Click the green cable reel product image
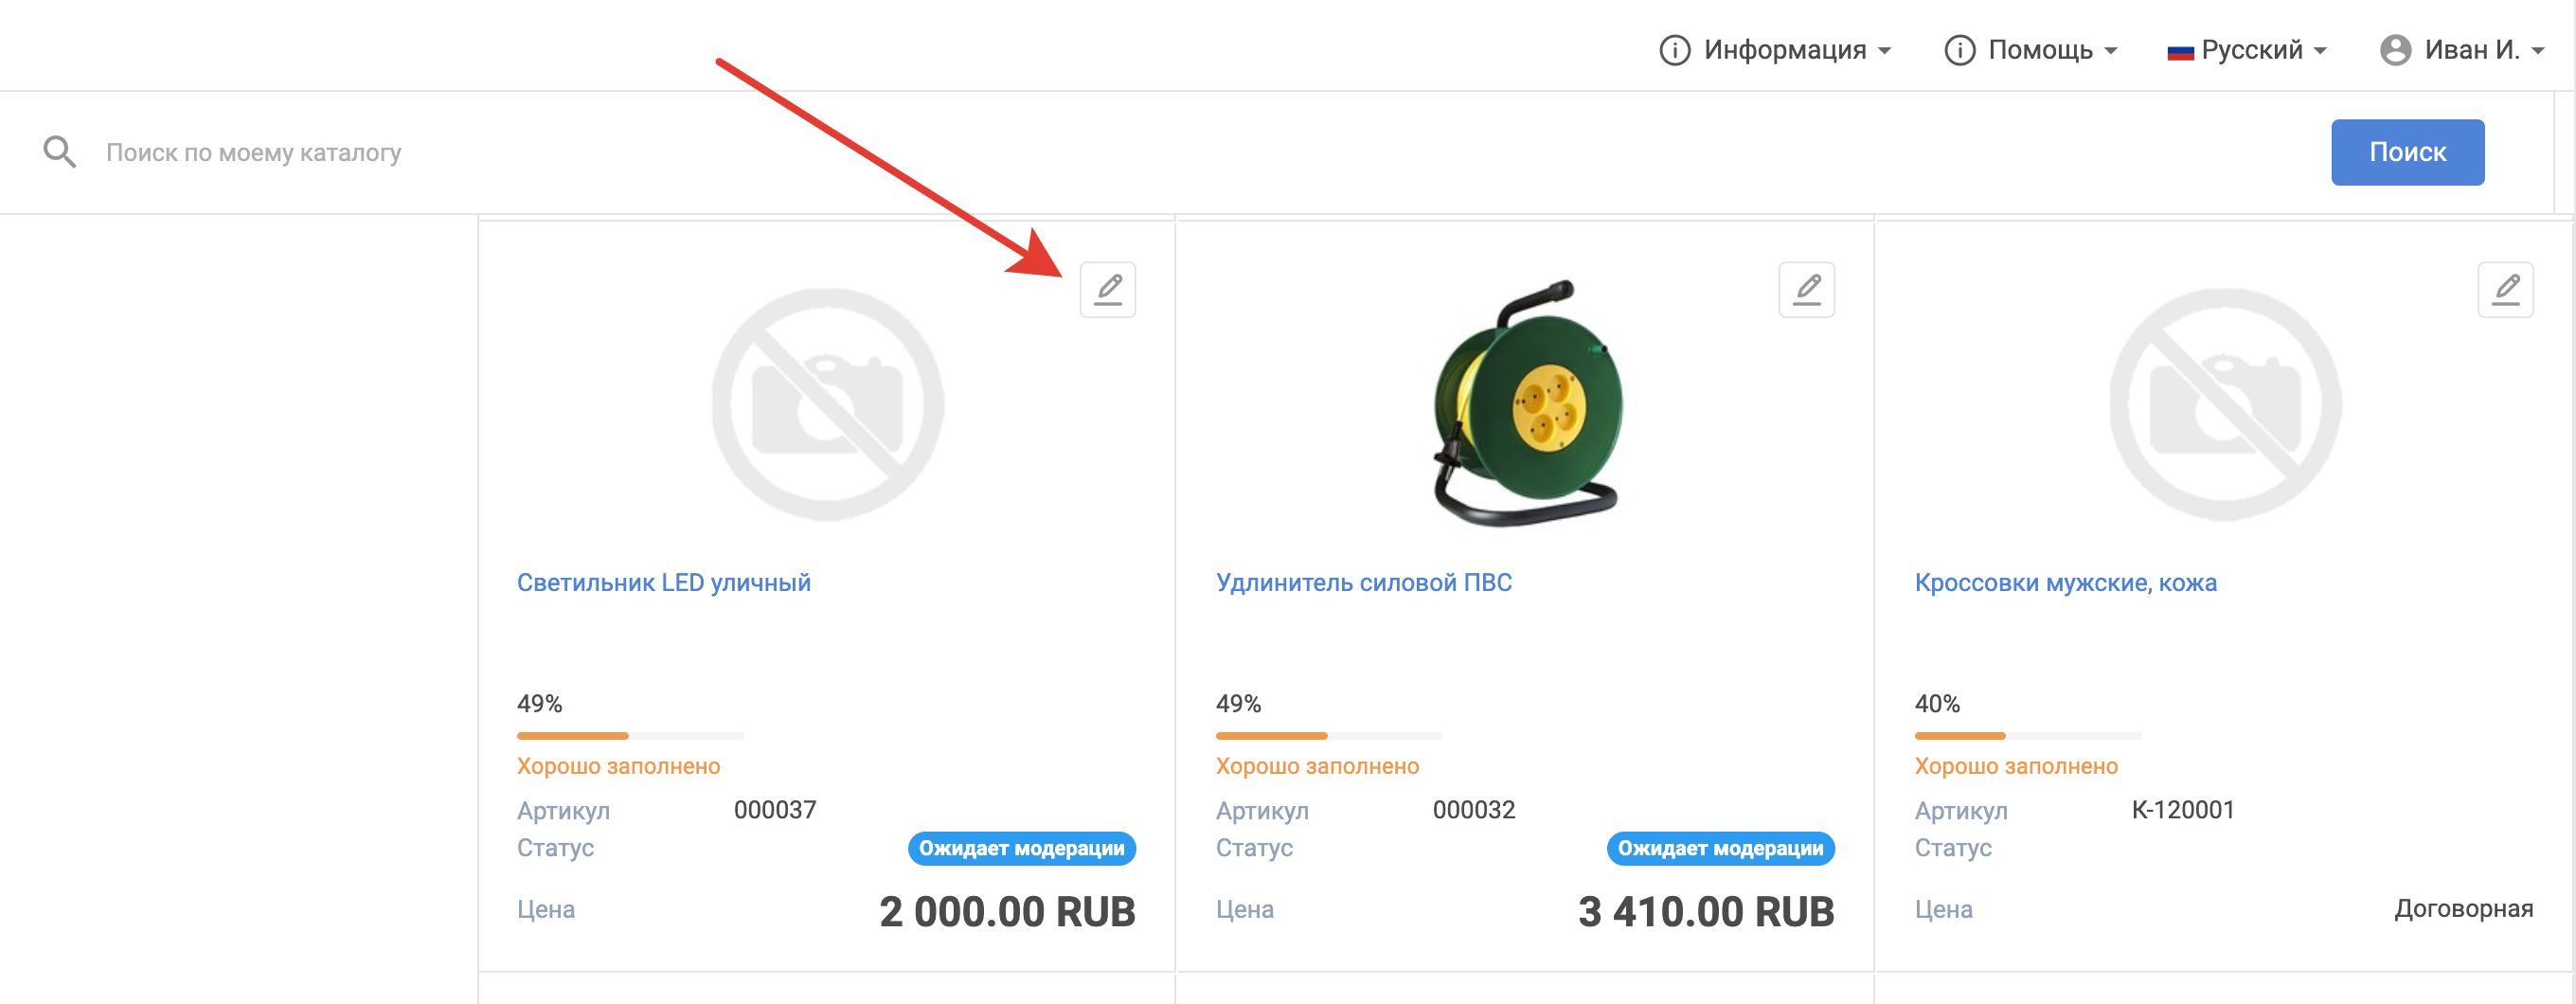Screen dimensions: 2576x1004 (x=1526, y=403)
